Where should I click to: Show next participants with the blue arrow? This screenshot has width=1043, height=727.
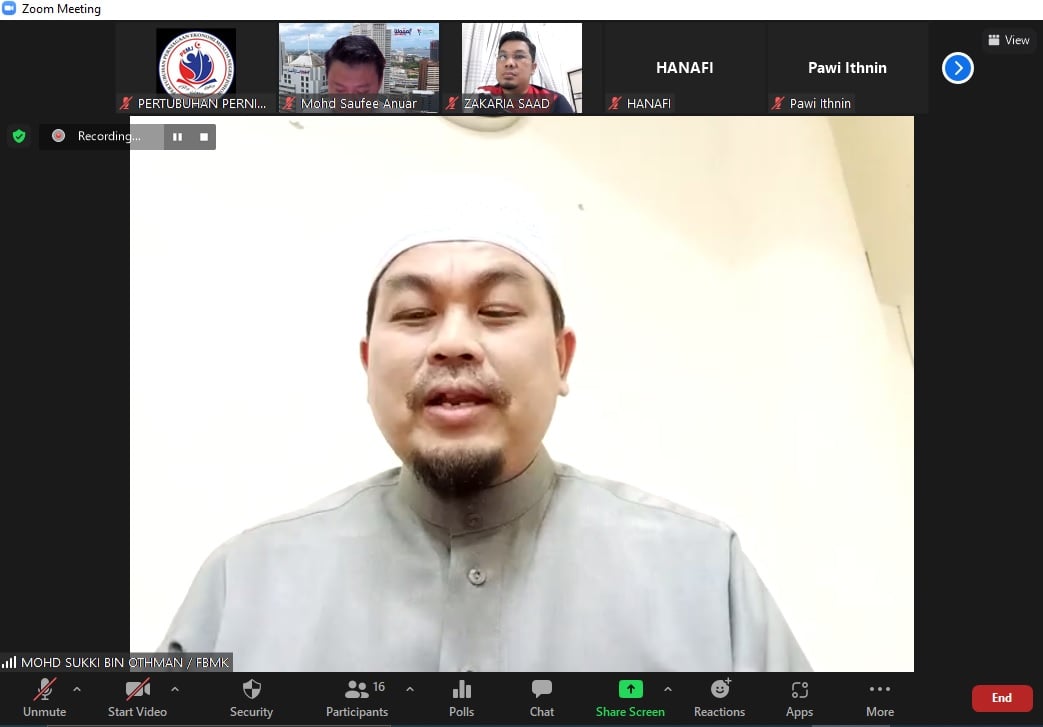957,68
